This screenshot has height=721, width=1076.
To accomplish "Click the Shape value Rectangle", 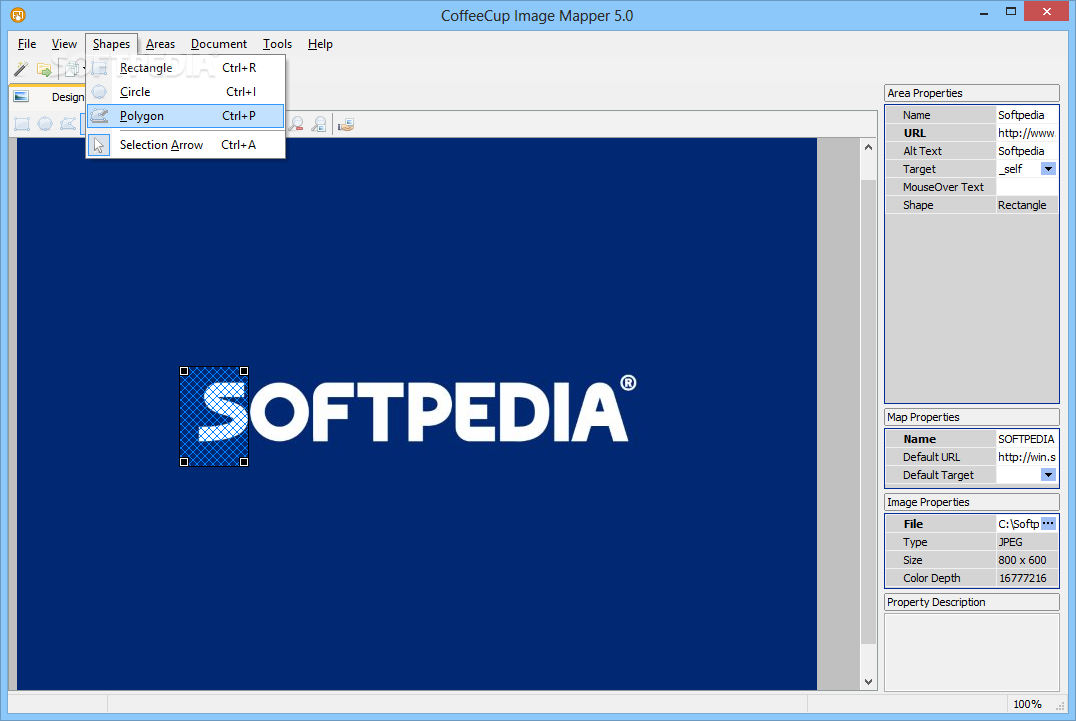I will (x=1027, y=205).
